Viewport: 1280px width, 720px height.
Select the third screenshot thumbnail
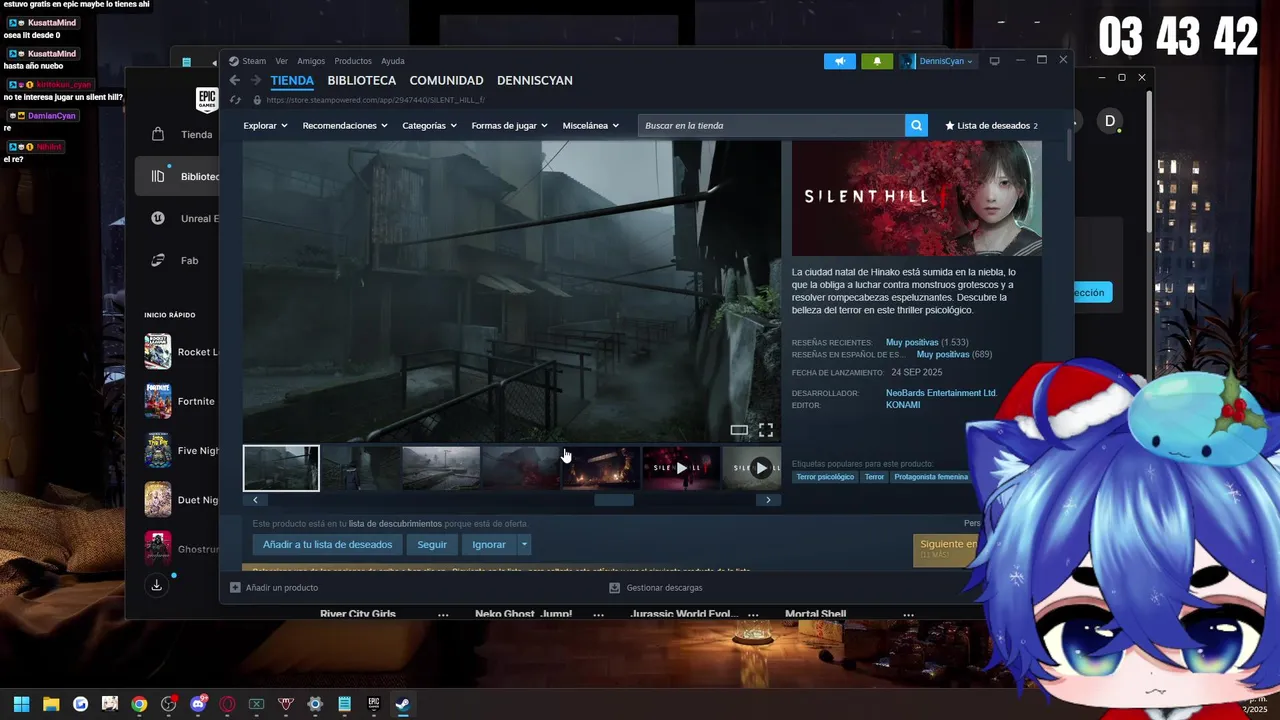coord(441,468)
